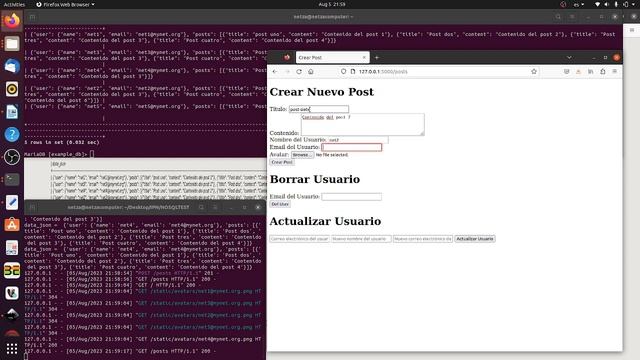The width and height of the screenshot is (640, 360).
Task: Open Ubuntu Software from the dock
Action: (12, 225)
